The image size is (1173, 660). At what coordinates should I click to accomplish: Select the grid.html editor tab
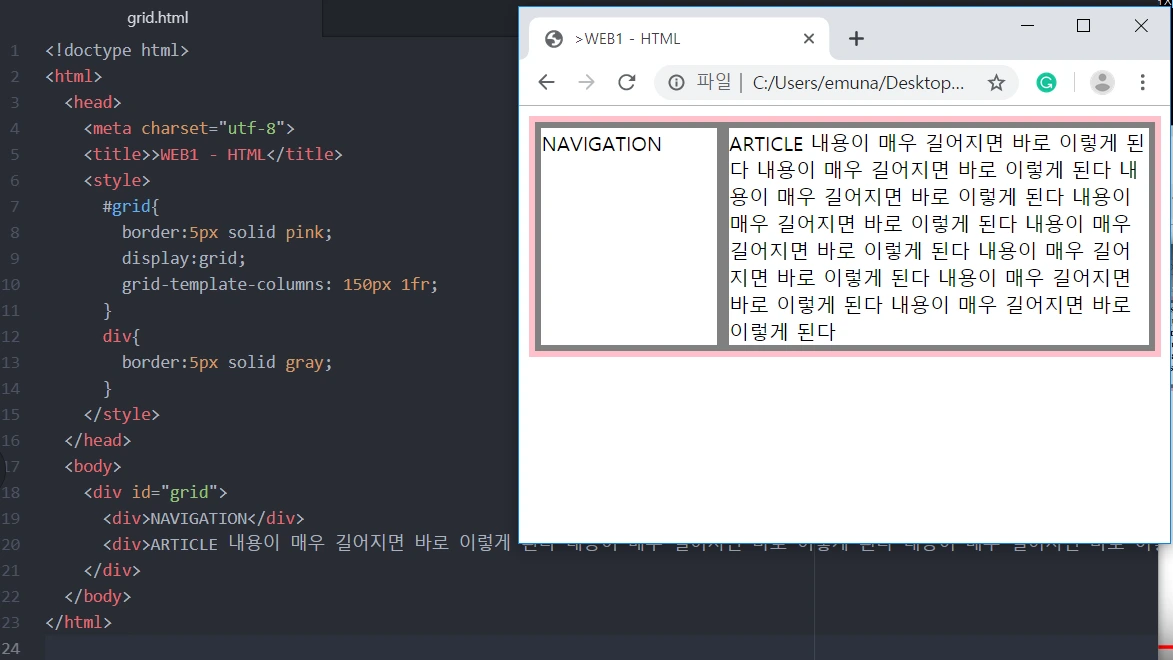tap(158, 17)
